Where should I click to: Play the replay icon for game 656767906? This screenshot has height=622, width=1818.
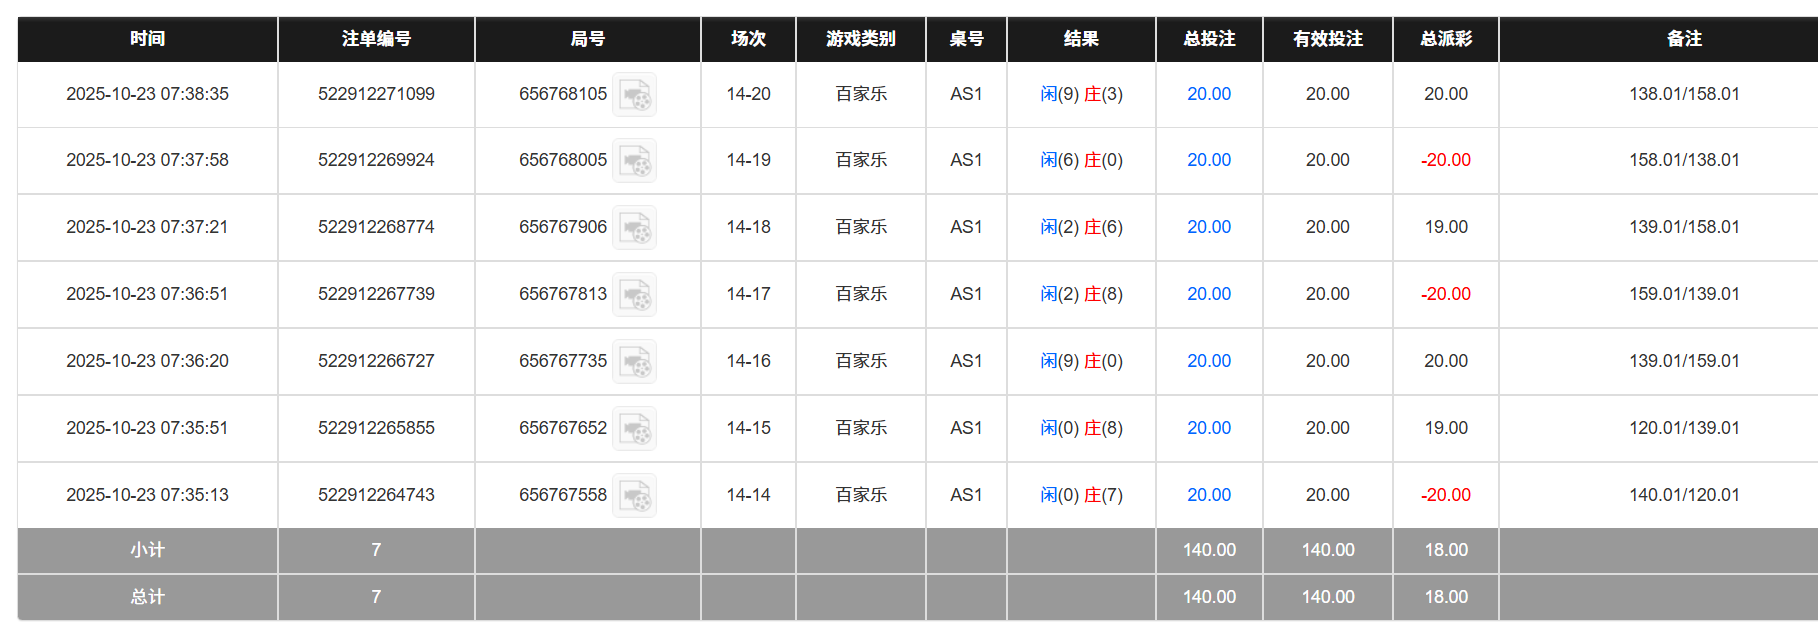pyautogui.click(x=634, y=227)
